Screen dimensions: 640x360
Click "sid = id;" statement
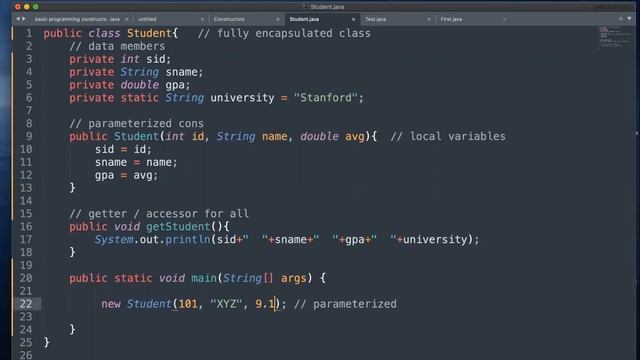point(123,149)
